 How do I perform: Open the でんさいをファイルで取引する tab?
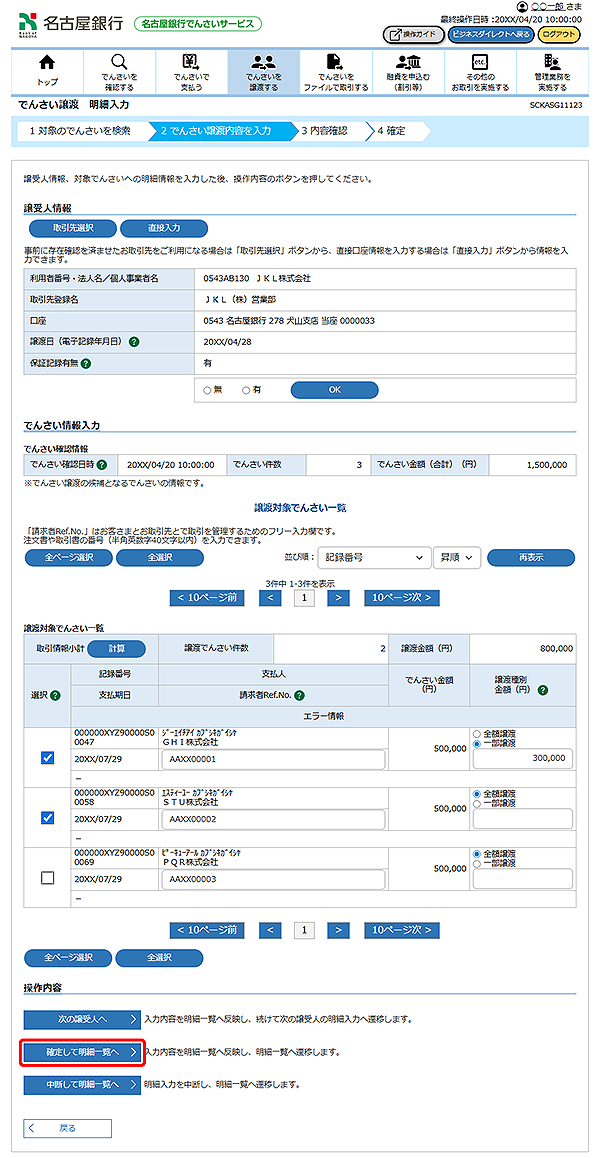click(335, 72)
